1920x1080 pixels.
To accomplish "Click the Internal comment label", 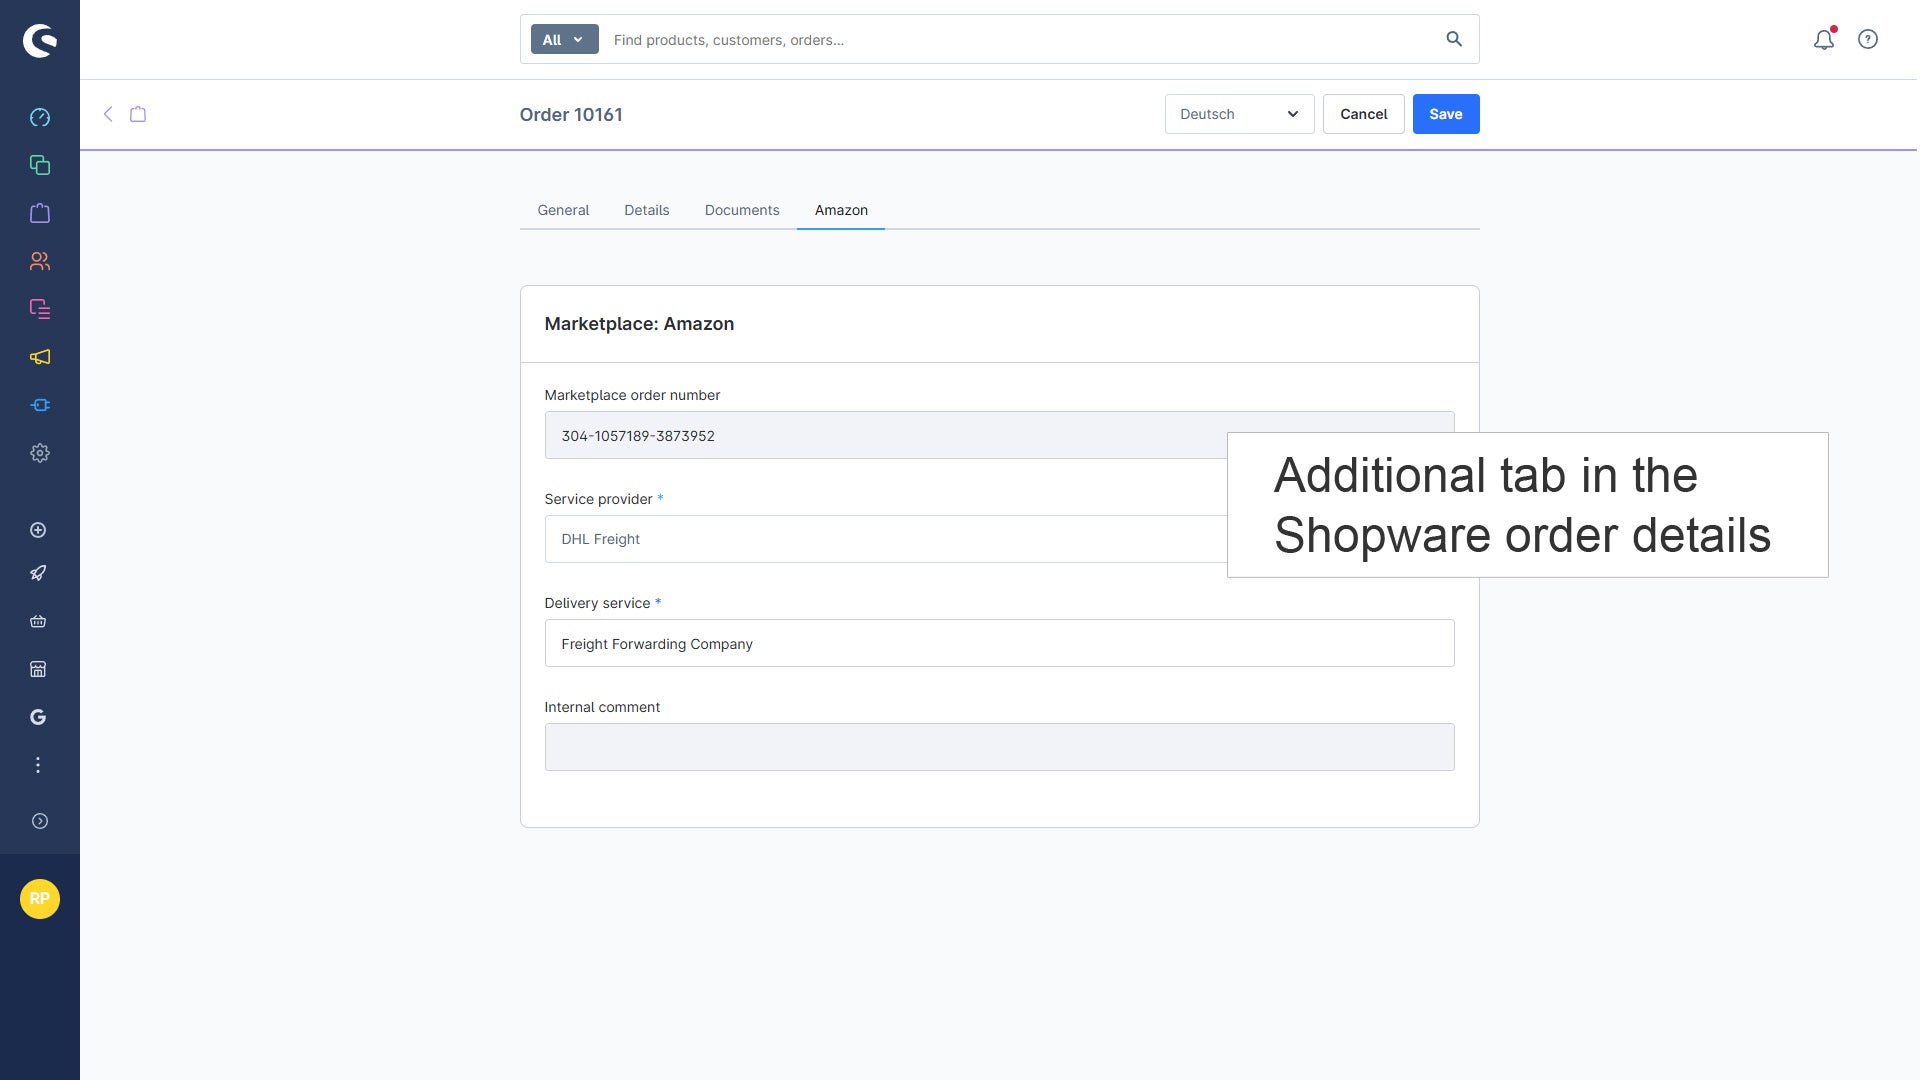I will tap(602, 707).
